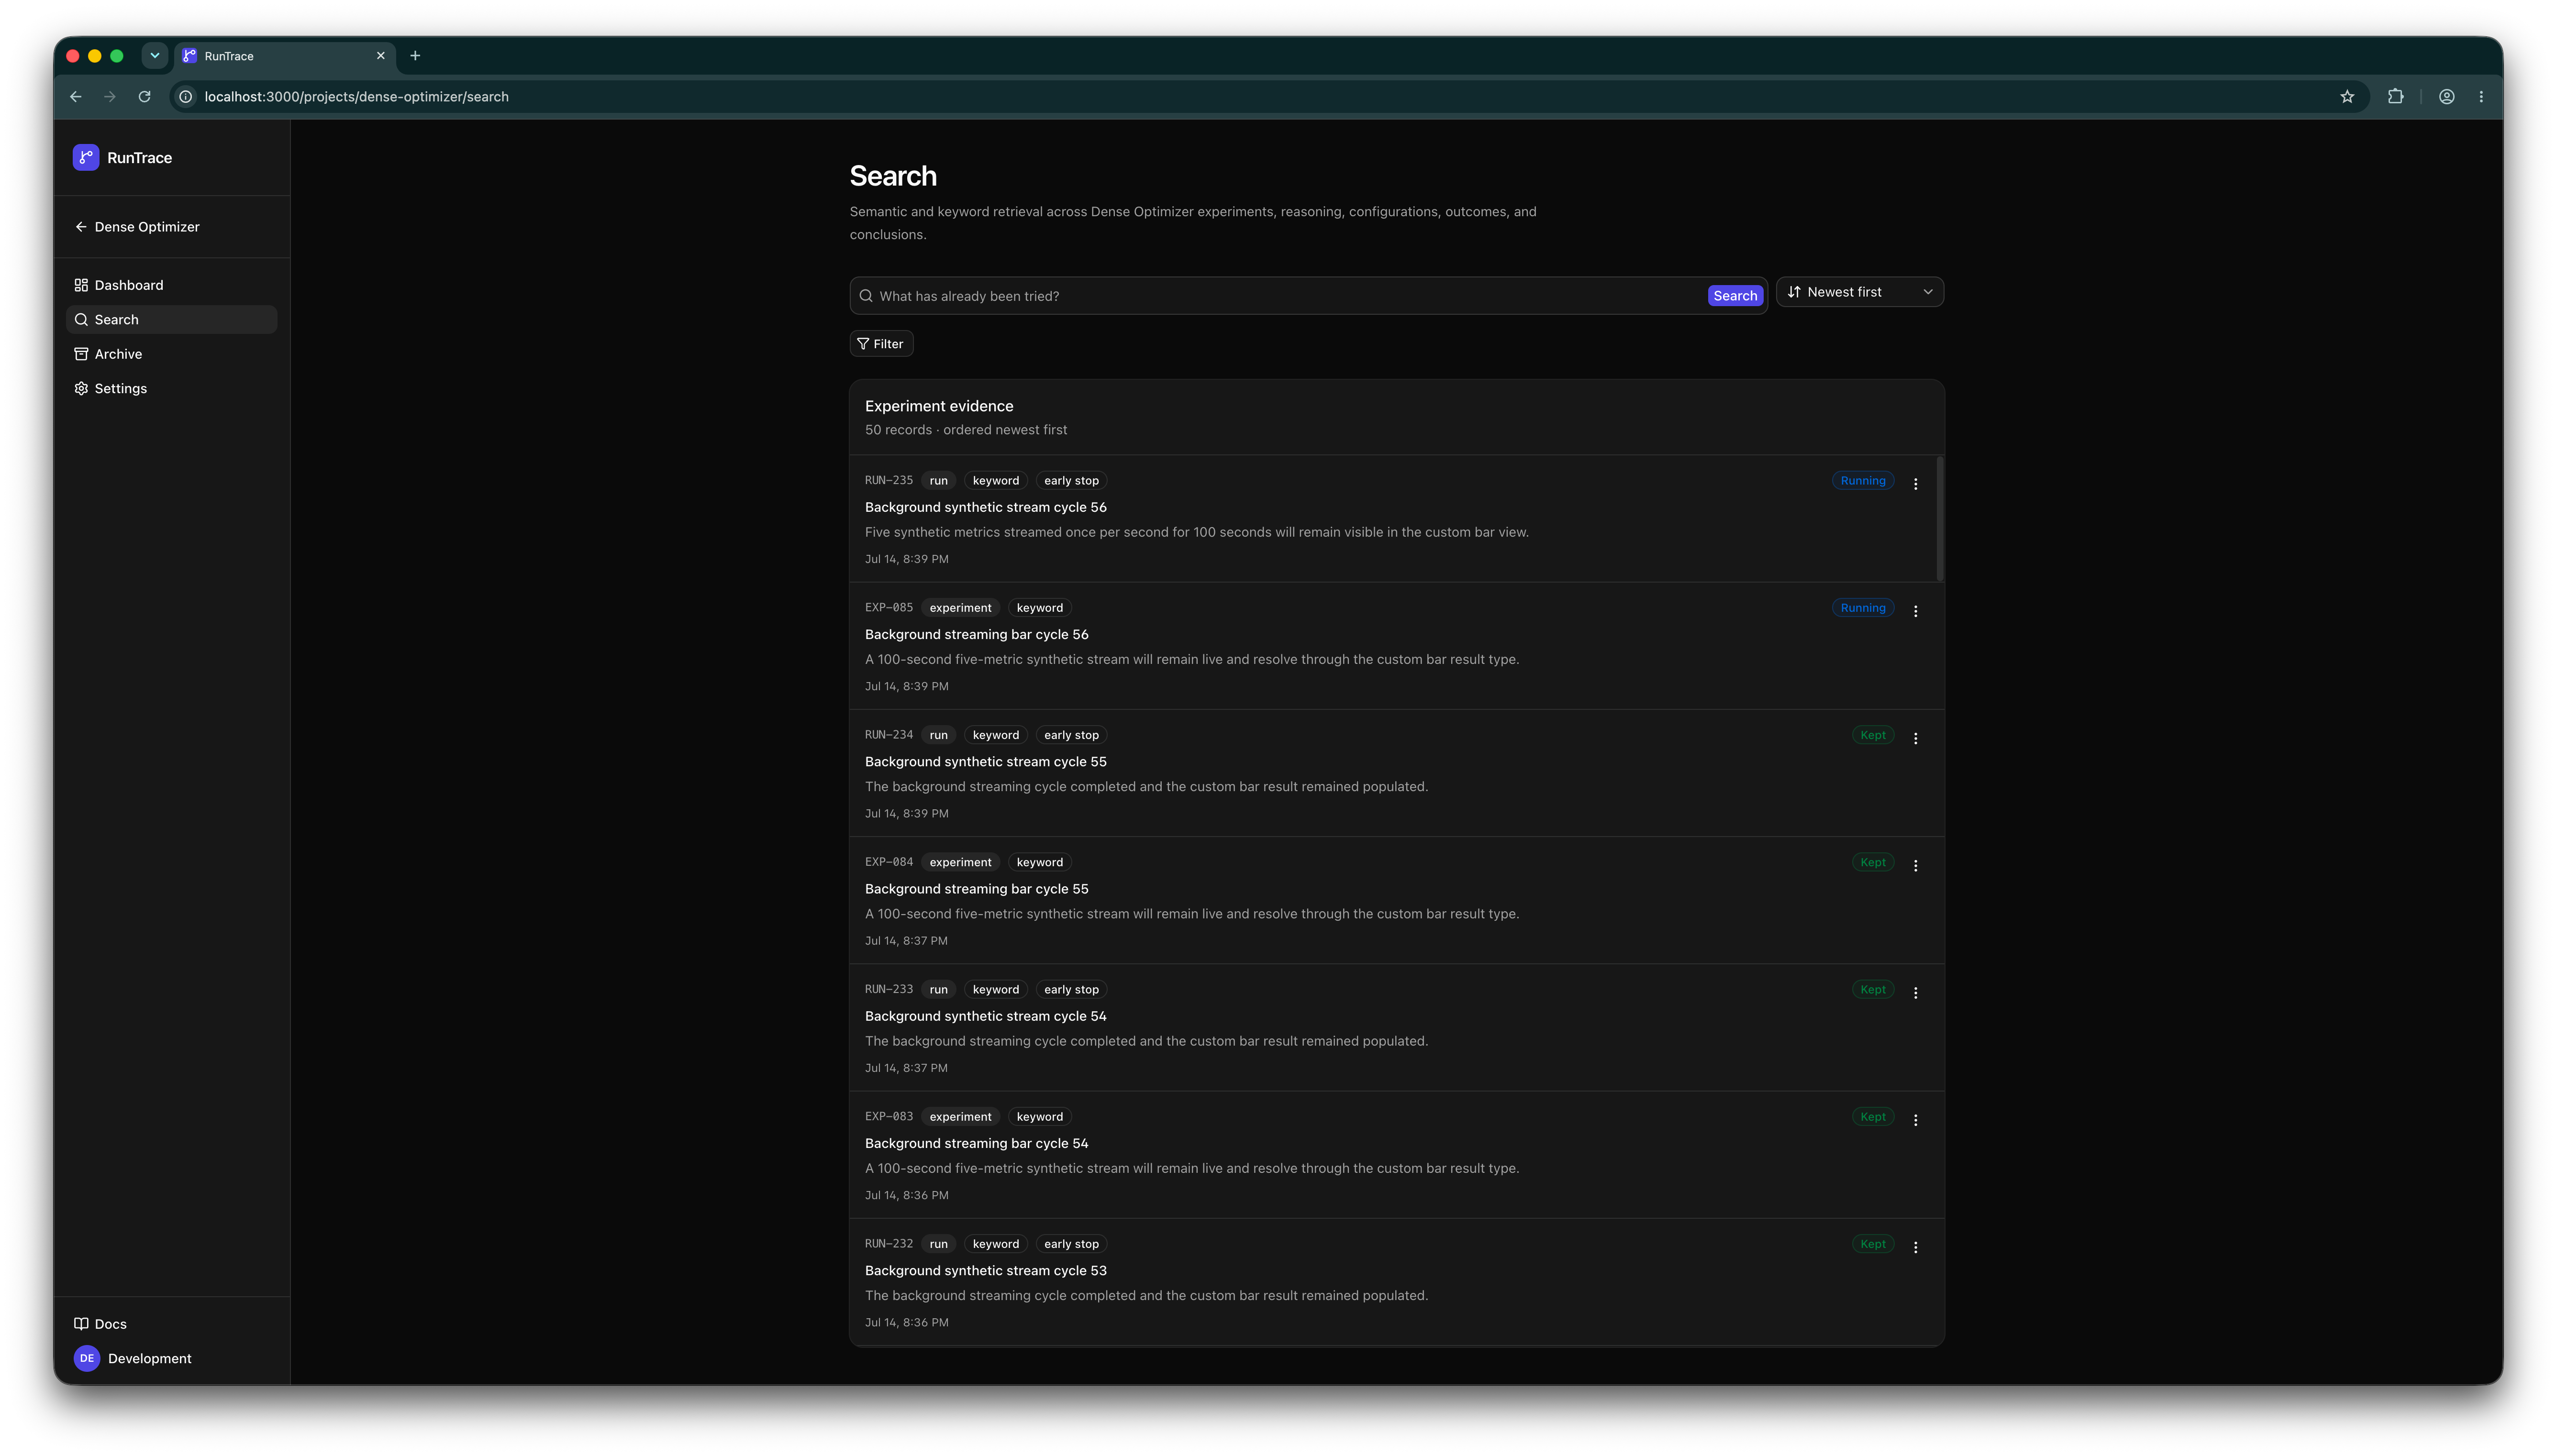
Task: Open Background synthetic stream cycle 53
Action: click(x=985, y=1270)
